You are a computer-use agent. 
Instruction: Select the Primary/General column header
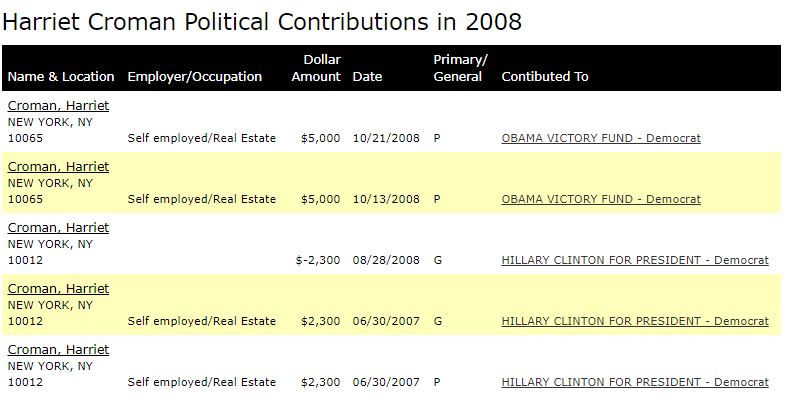pos(459,68)
